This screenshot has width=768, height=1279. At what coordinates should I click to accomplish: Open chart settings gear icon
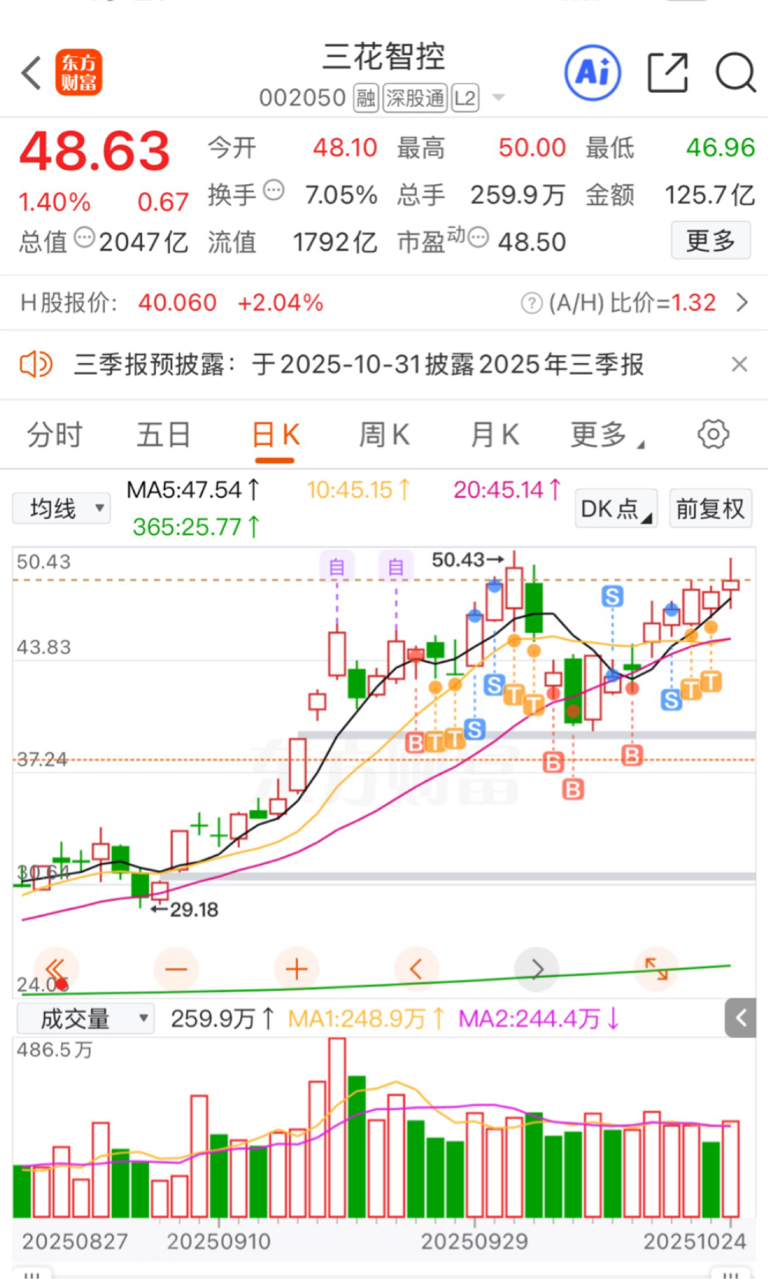click(712, 434)
